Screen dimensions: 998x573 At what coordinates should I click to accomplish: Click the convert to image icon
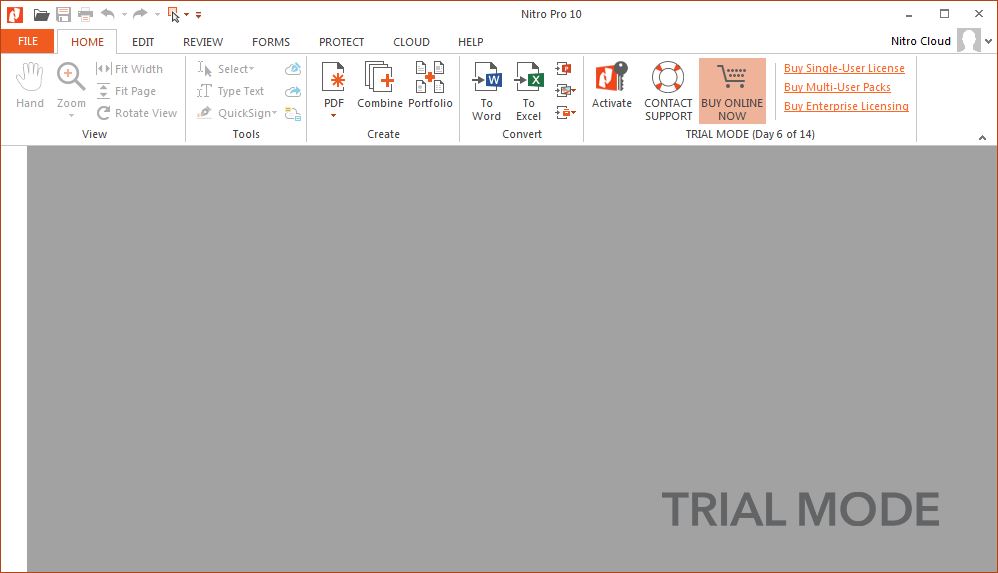(563, 90)
